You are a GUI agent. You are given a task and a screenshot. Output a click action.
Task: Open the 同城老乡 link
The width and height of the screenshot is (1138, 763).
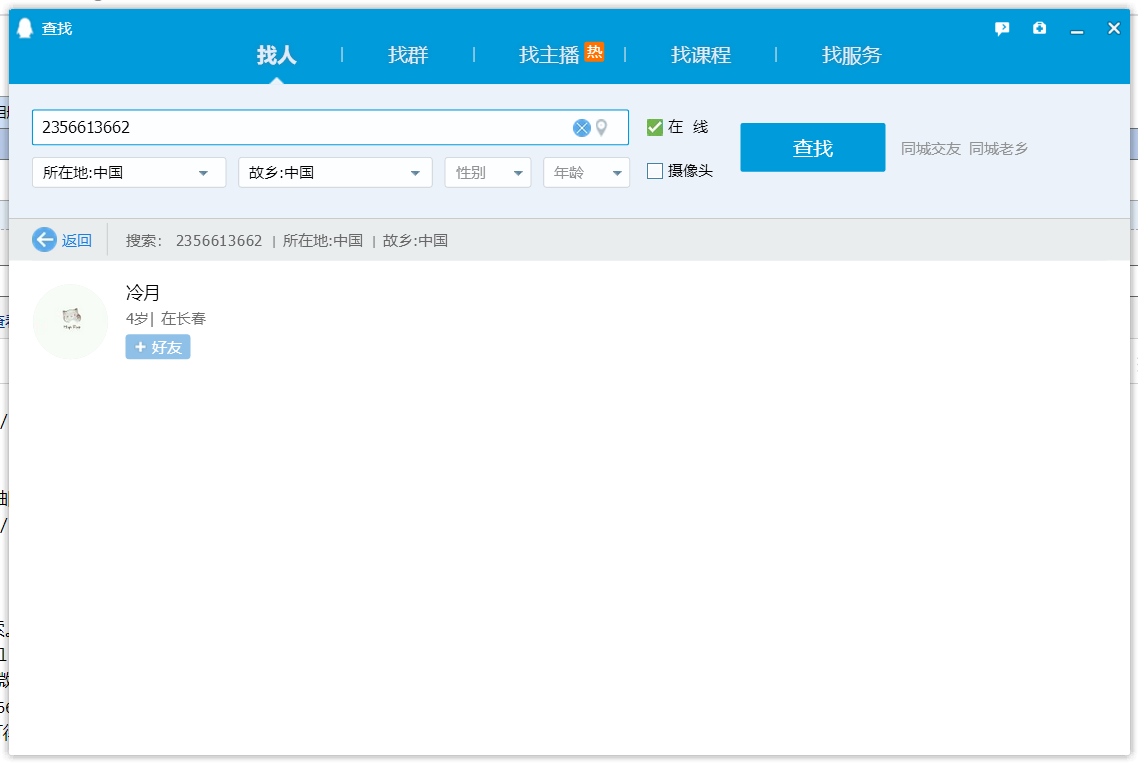[x=999, y=149]
